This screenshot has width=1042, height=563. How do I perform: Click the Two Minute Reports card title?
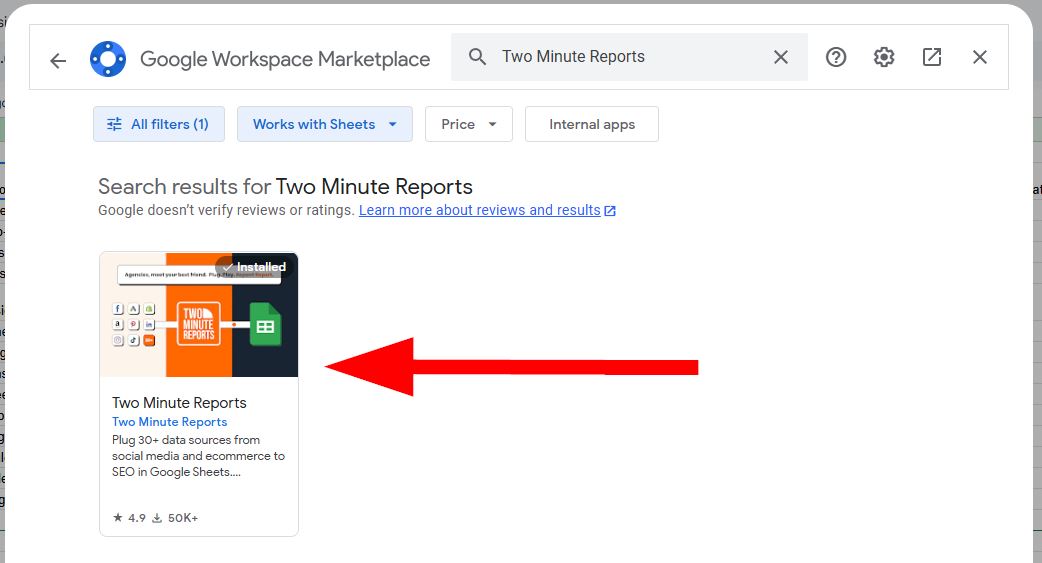179,403
